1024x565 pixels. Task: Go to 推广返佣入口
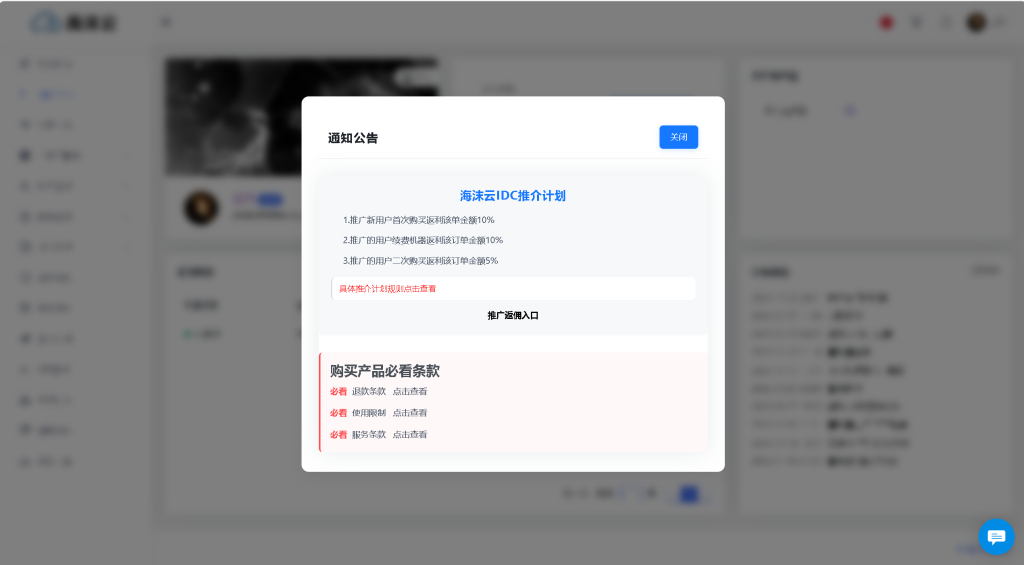pos(513,315)
